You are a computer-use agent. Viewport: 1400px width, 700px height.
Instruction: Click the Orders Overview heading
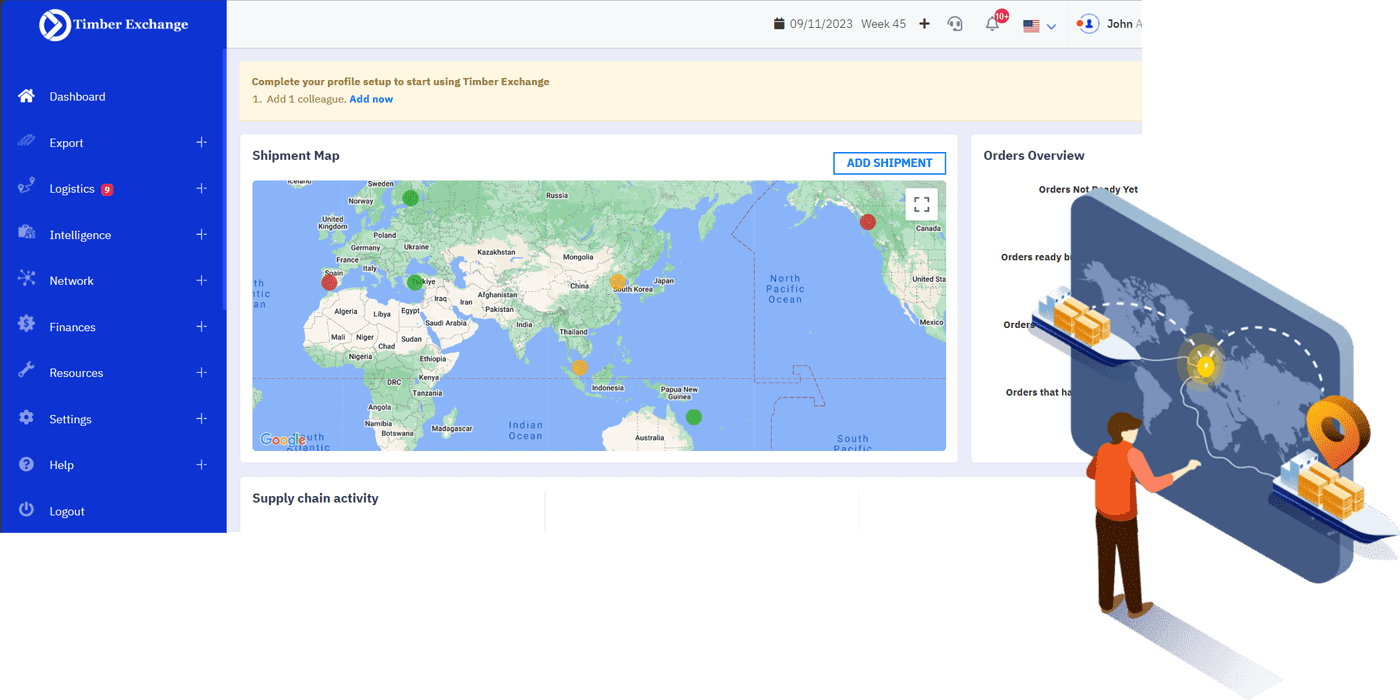tap(1034, 155)
